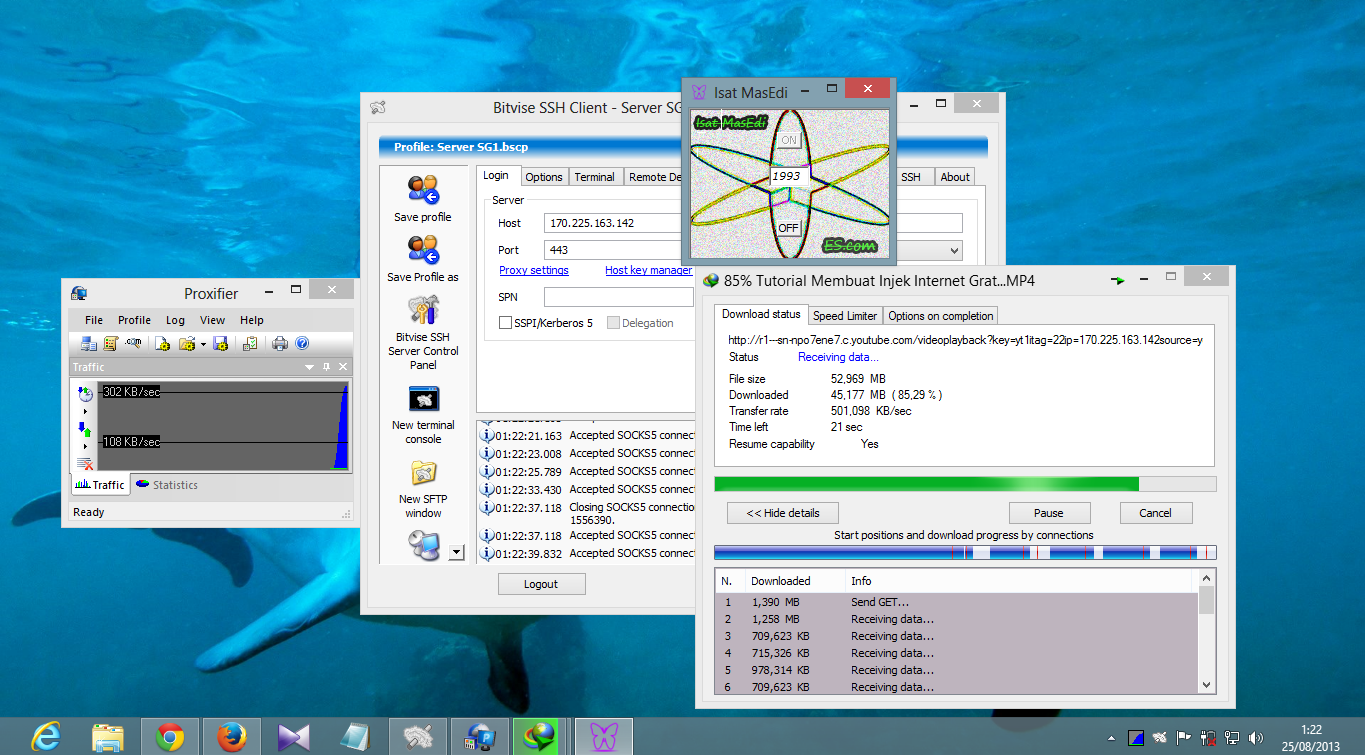Open Bitvise SSH Server Control Panel
Viewport: 1365px width, 755px height.
click(422, 310)
